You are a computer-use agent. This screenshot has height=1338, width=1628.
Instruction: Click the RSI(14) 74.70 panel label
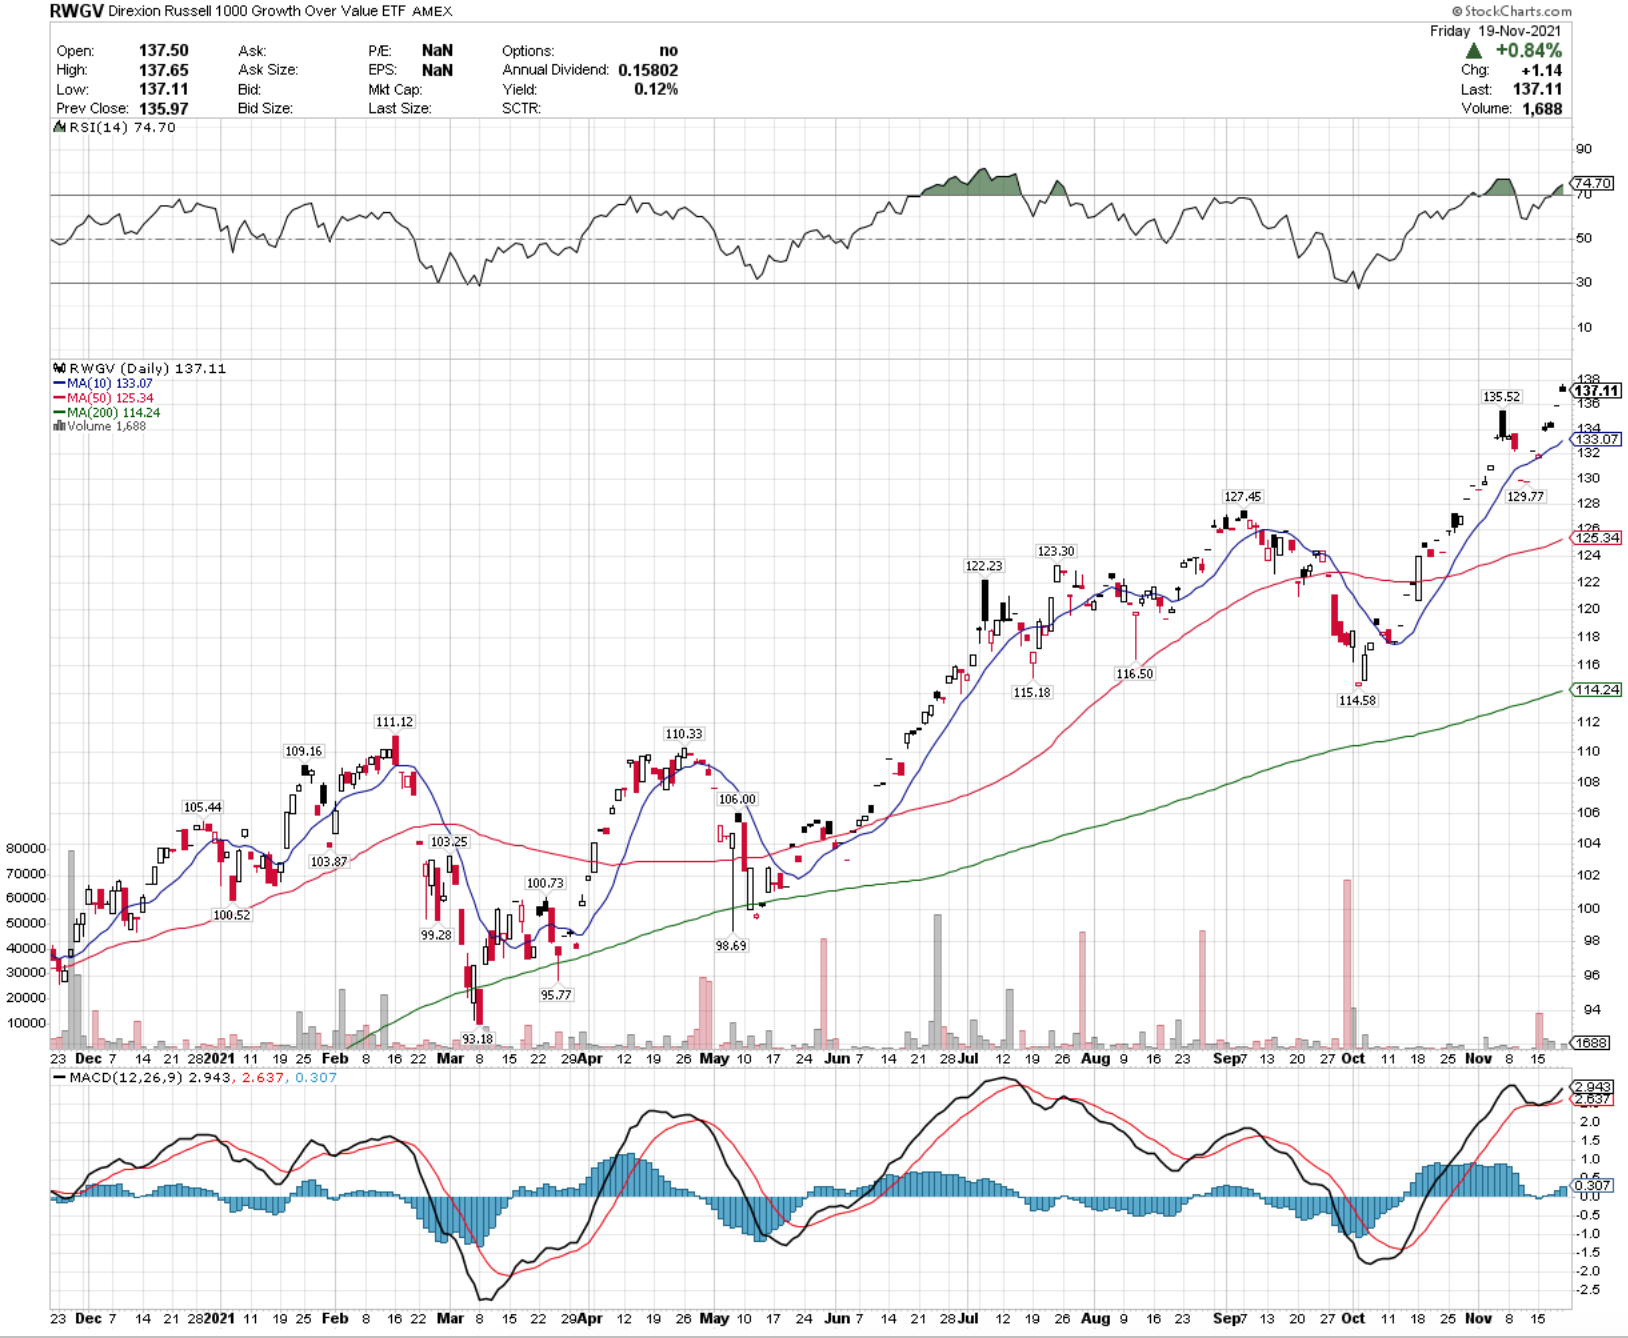coord(122,127)
